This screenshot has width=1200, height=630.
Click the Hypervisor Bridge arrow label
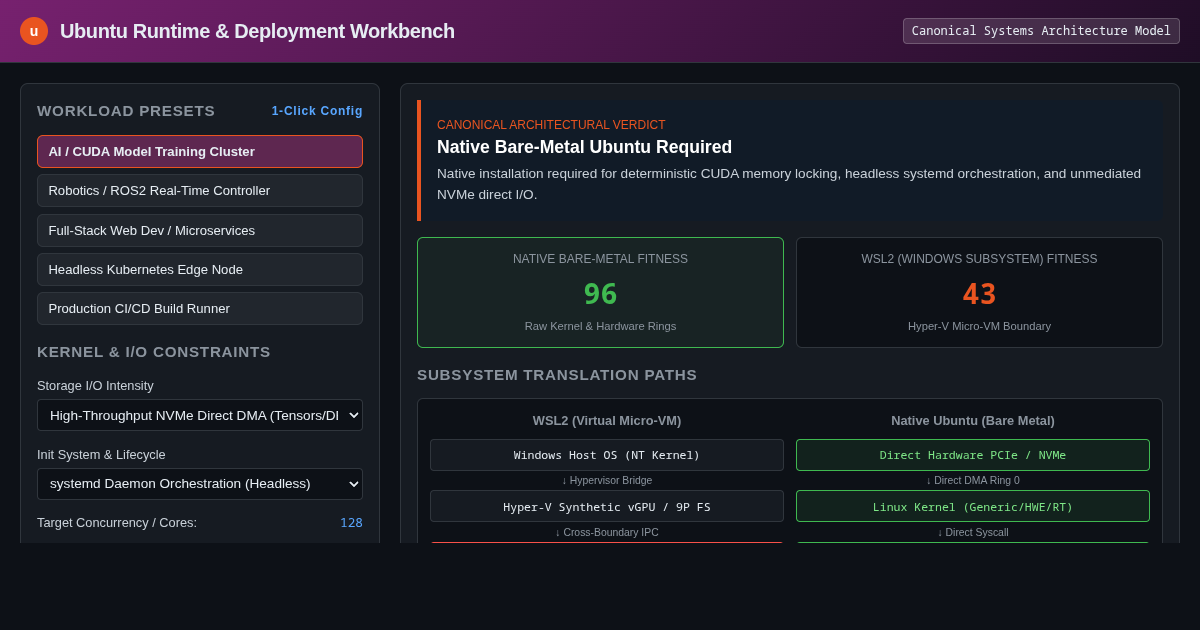607,481
